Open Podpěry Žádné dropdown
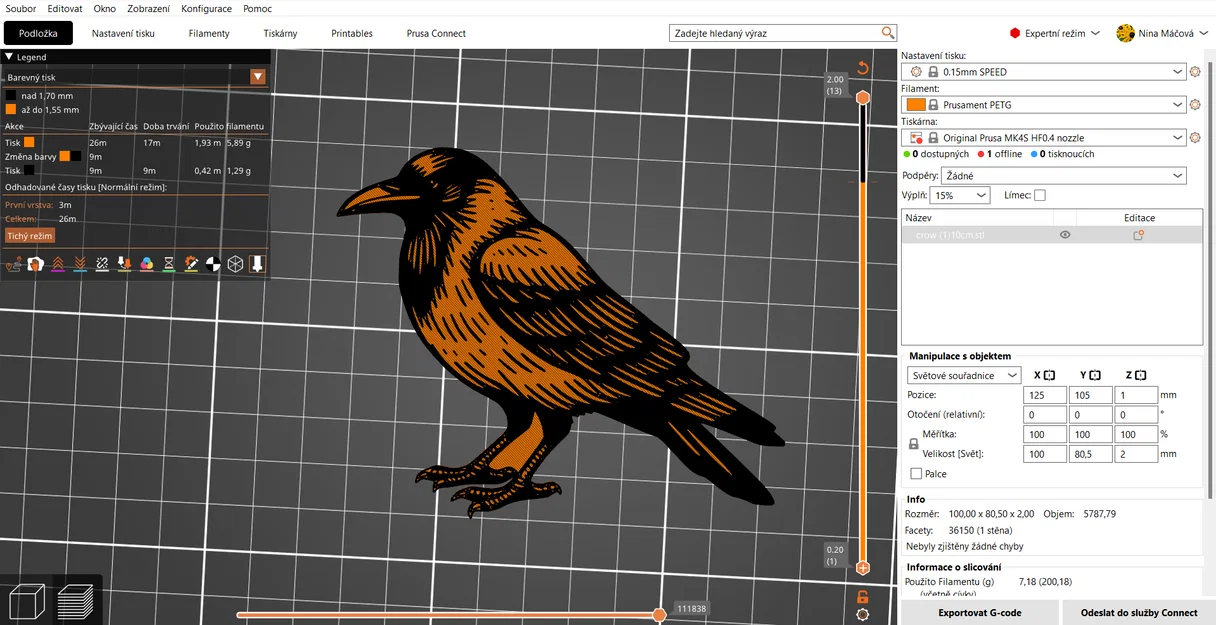The height and width of the screenshot is (625, 1216). tap(1064, 176)
